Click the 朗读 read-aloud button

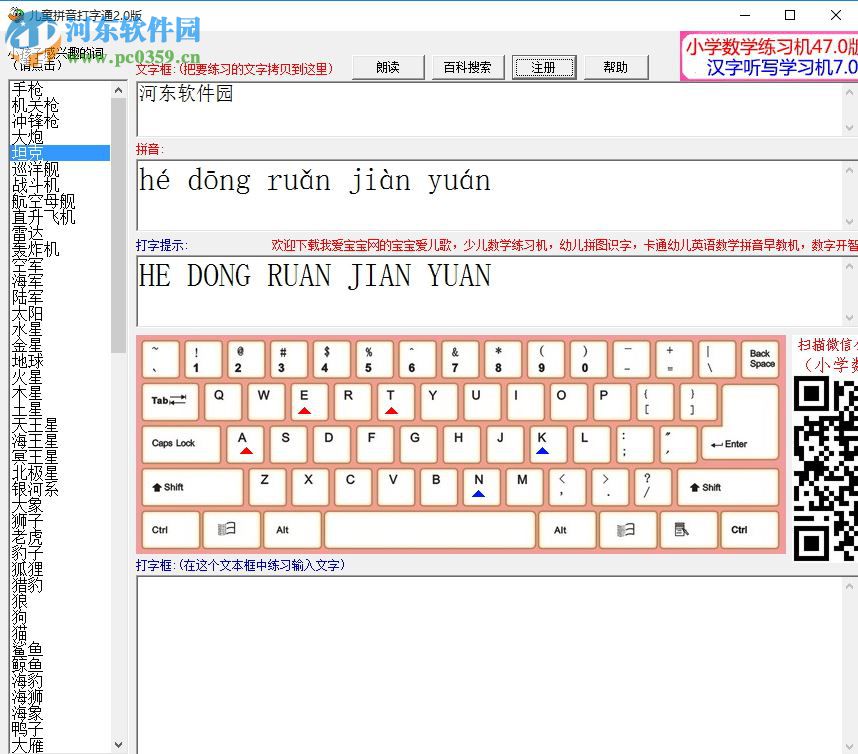[x=389, y=67]
